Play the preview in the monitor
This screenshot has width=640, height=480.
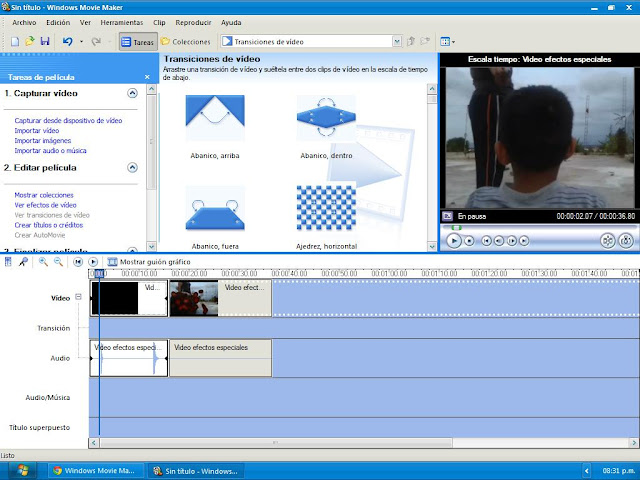click(454, 241)
